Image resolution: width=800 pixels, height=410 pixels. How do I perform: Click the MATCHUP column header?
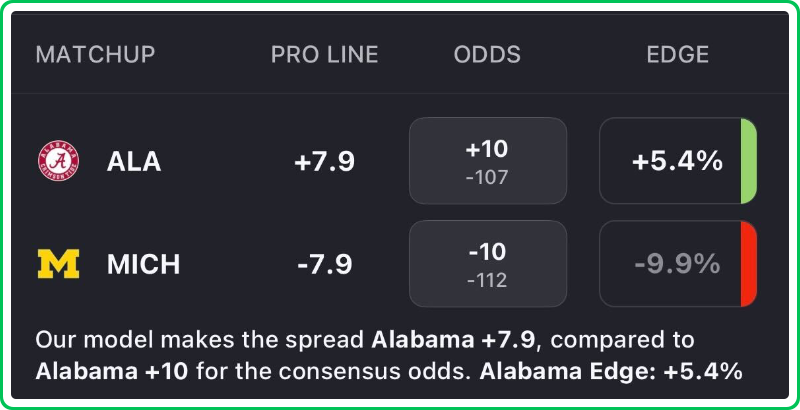click(x=95, y=55)
